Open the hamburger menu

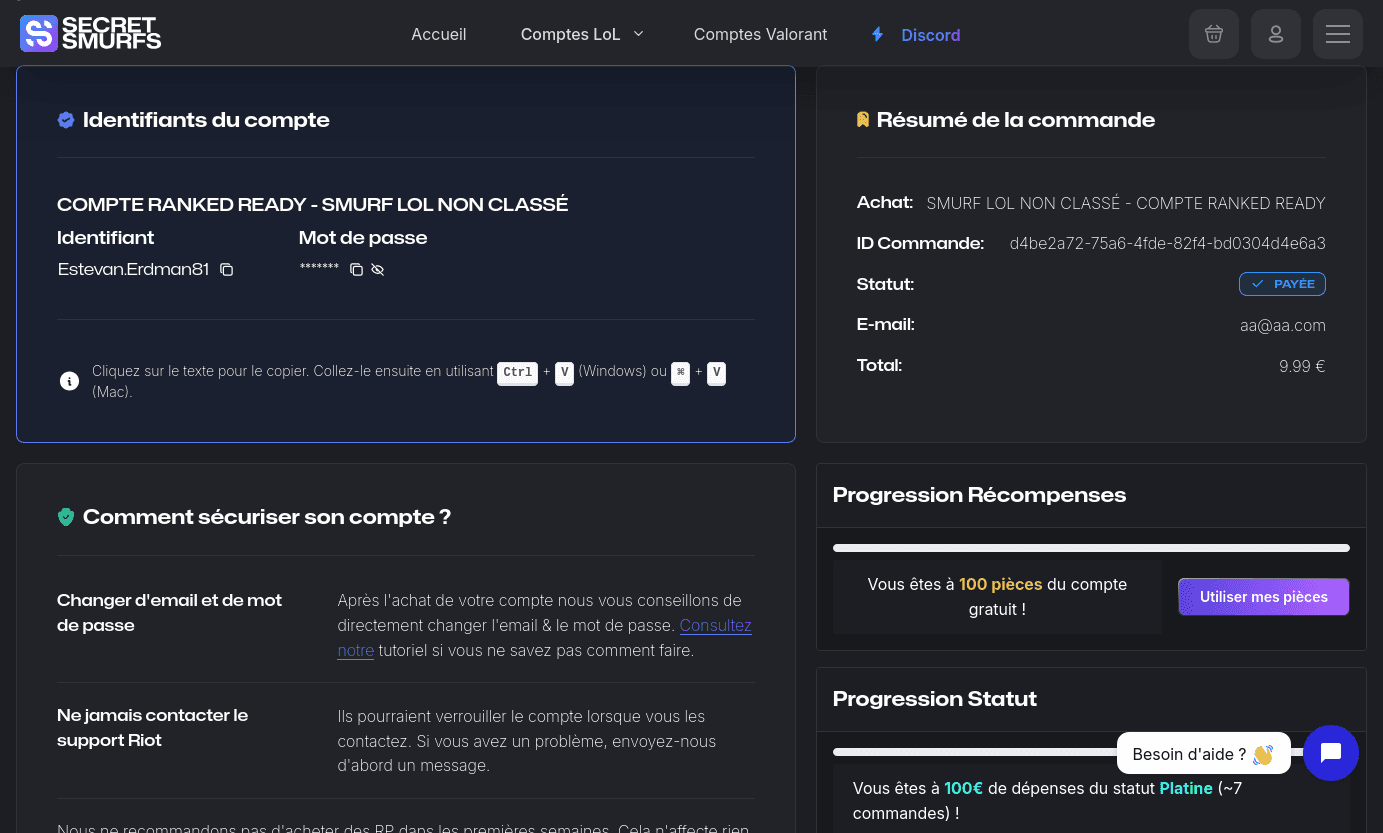pyautogui.click(x=1337, y=33)
